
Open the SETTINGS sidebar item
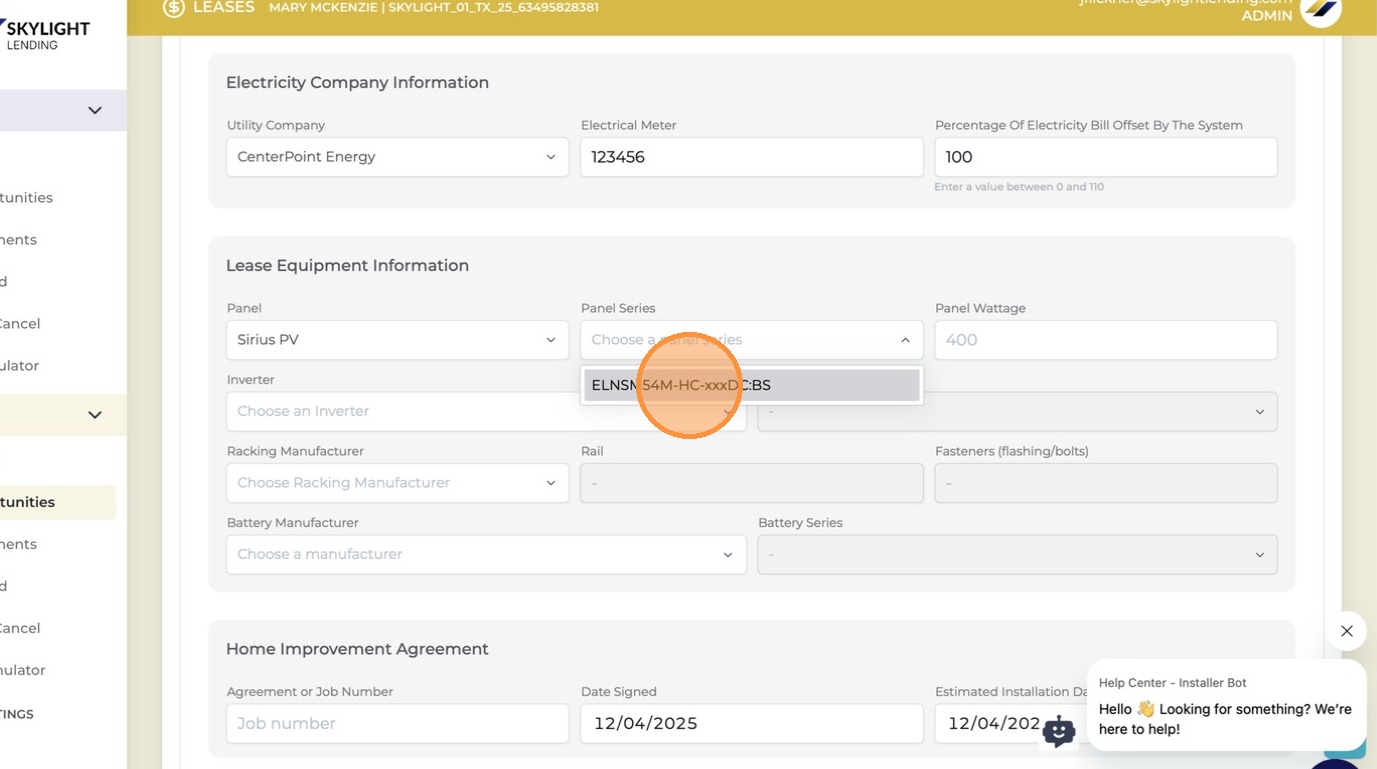tap(17, 714)
